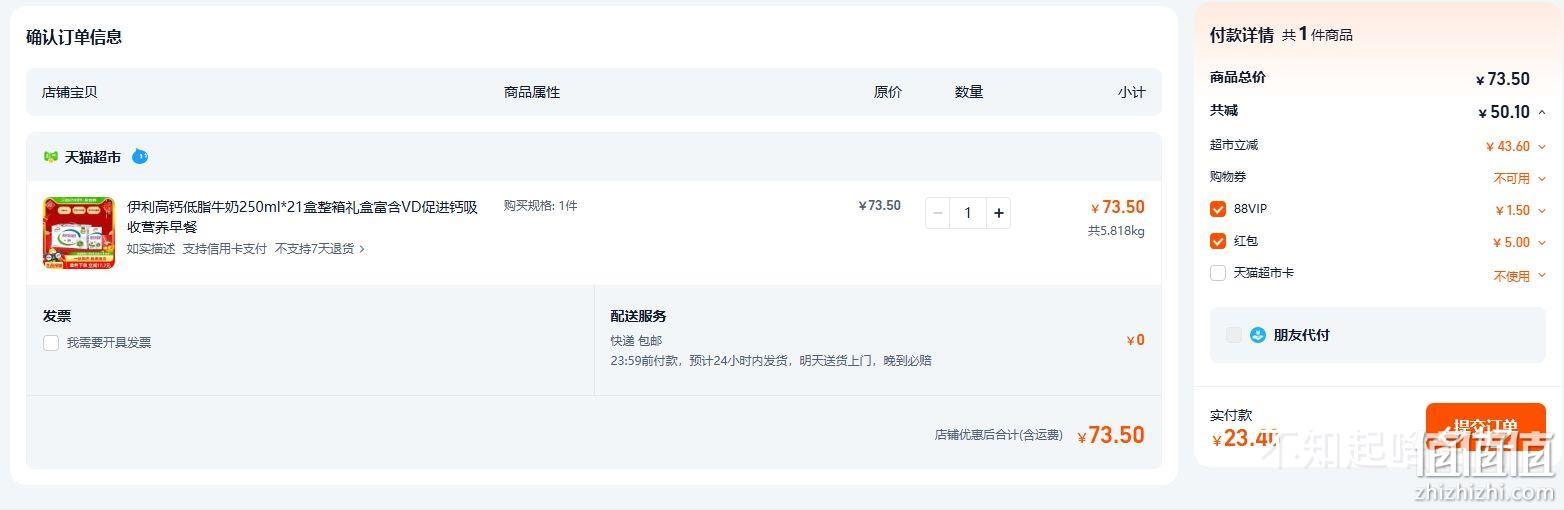Expand the 超市立减 ¥43.60 details chevron
The height and width of the screenshot is (510, 1564).
click(x=1542, y=147)
